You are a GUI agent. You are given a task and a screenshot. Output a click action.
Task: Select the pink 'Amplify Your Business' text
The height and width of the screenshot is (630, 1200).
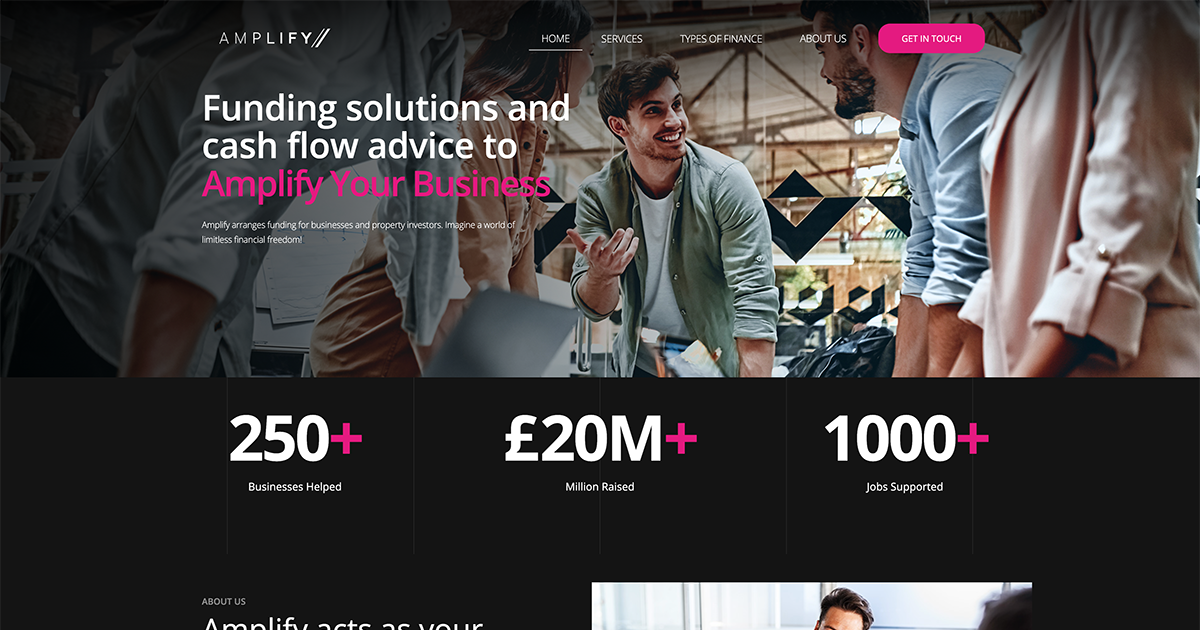point(376,184)
